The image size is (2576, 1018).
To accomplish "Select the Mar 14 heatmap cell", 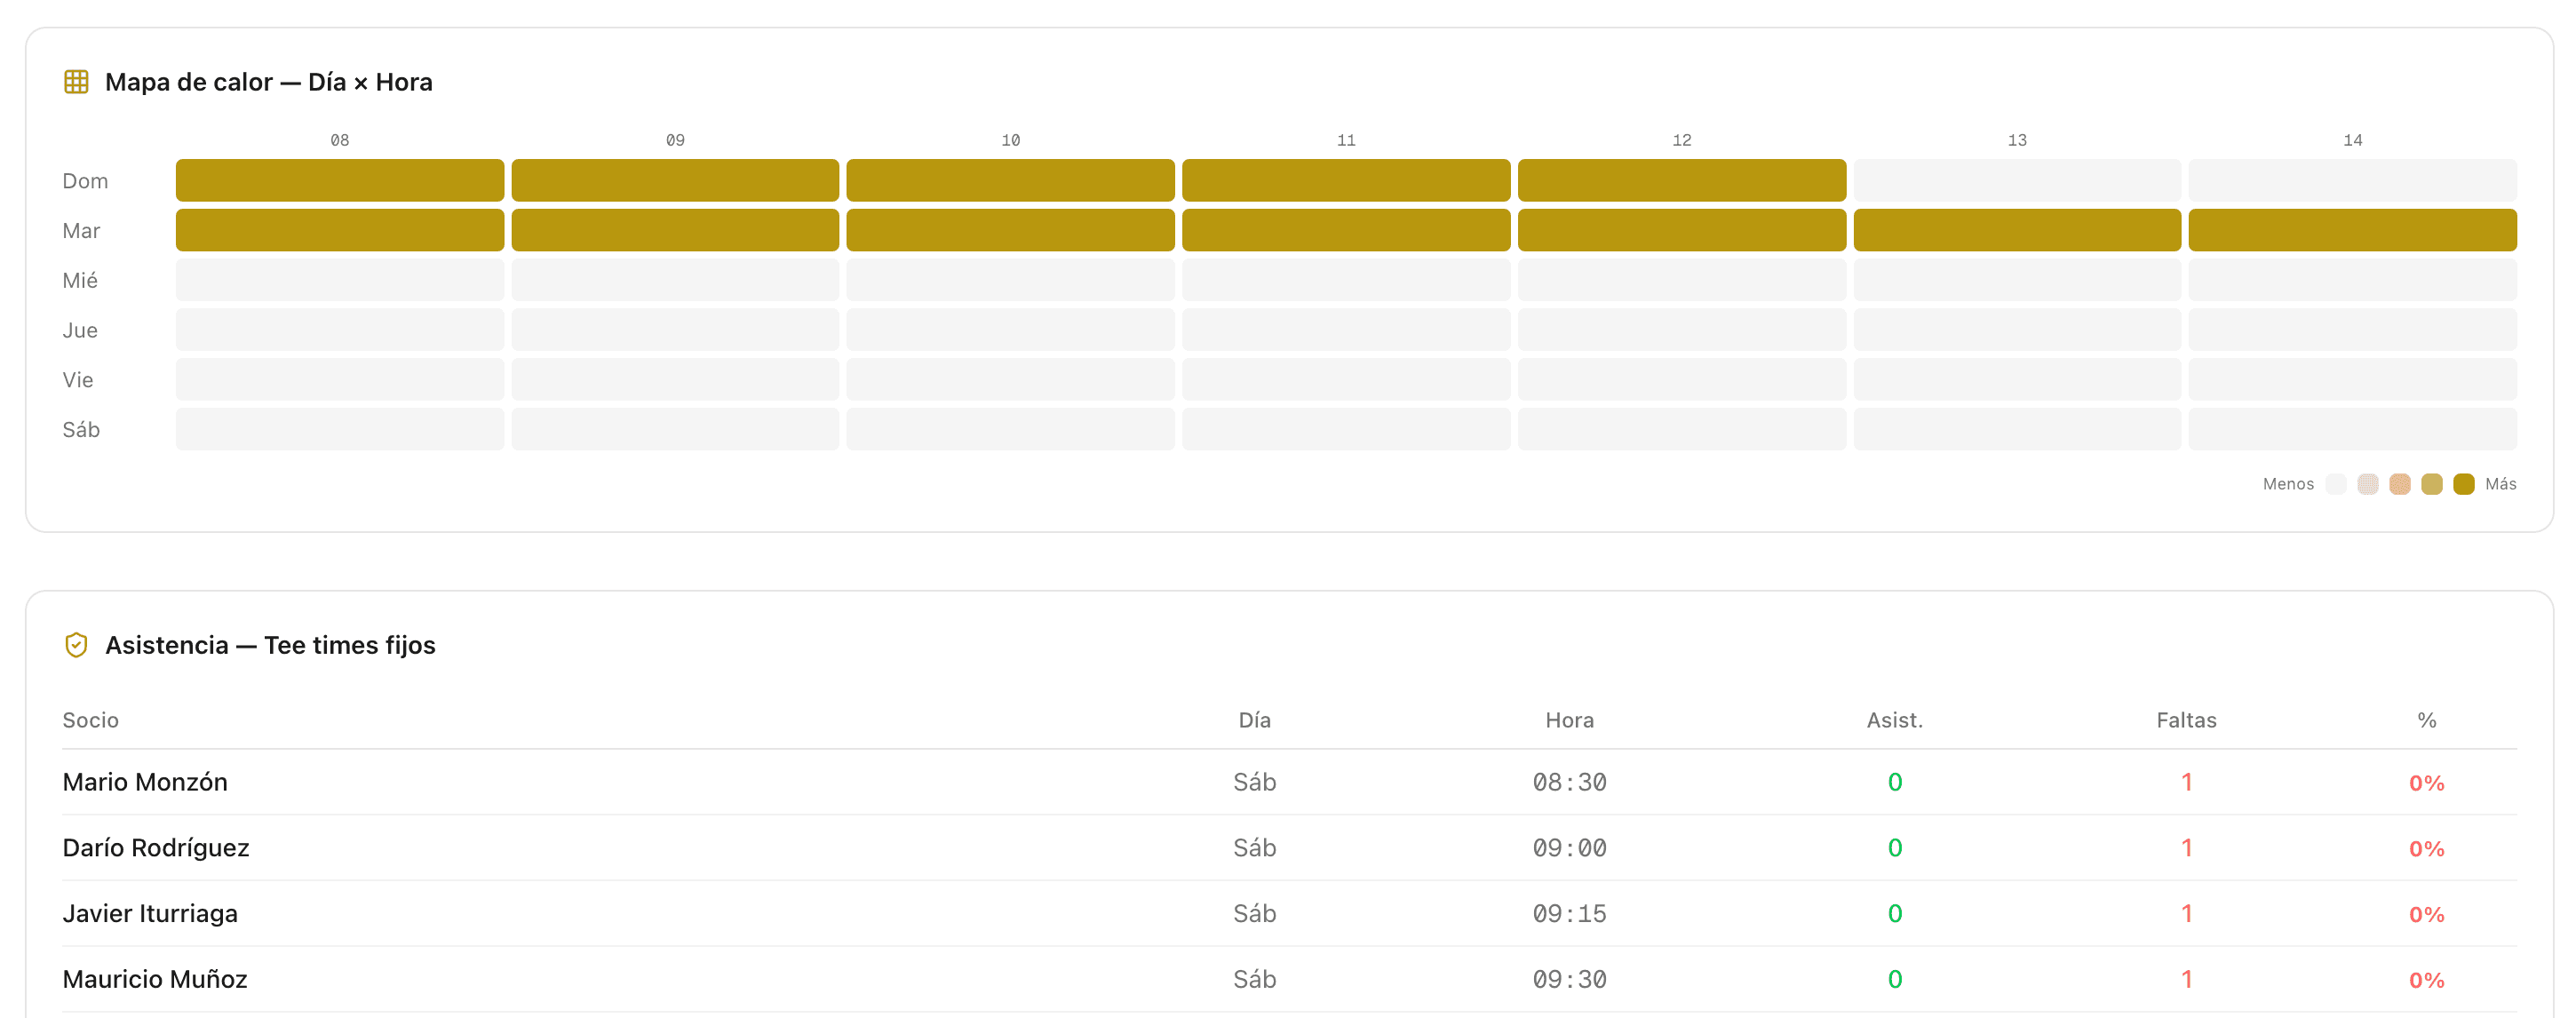I will [2352, 230].
